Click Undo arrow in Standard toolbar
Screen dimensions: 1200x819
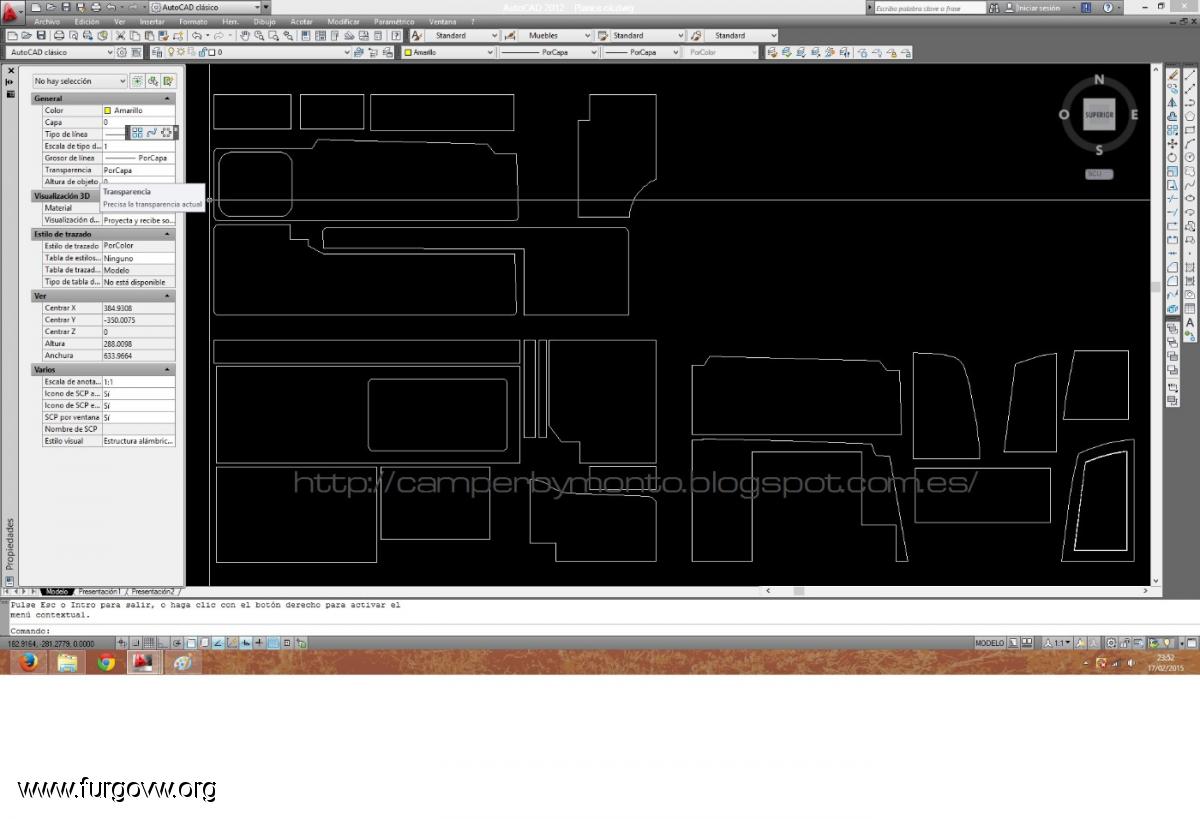pos(197,35)
